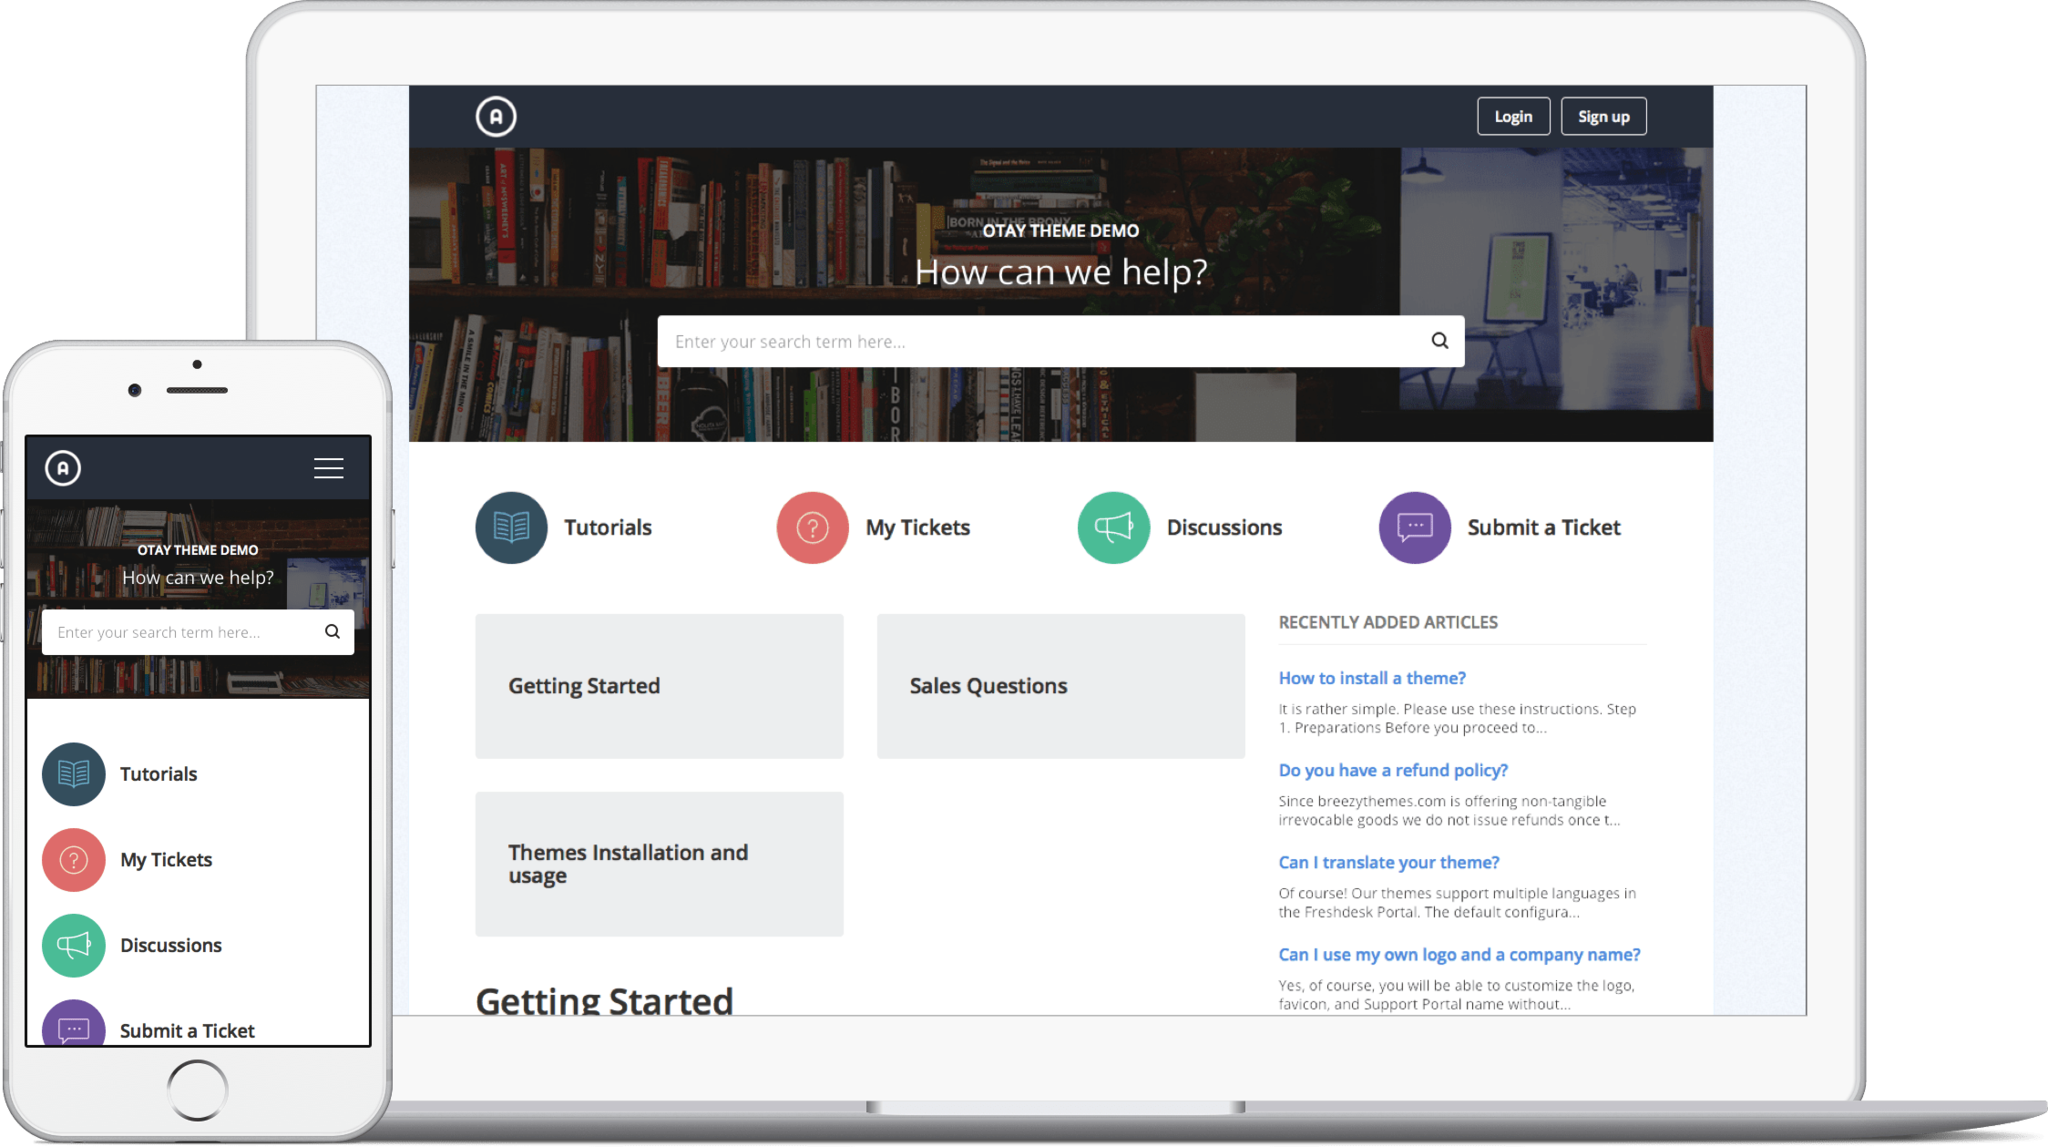Open Themes Installation and usage card
This screenshot has height=1147, width=2048.
click(x=659, y=864)
